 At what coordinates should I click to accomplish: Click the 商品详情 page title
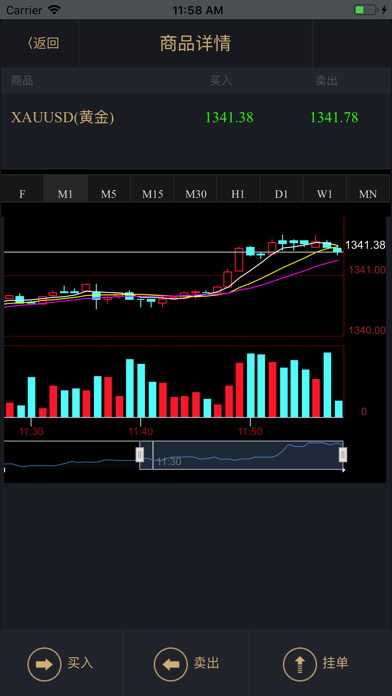pos(195,44)
